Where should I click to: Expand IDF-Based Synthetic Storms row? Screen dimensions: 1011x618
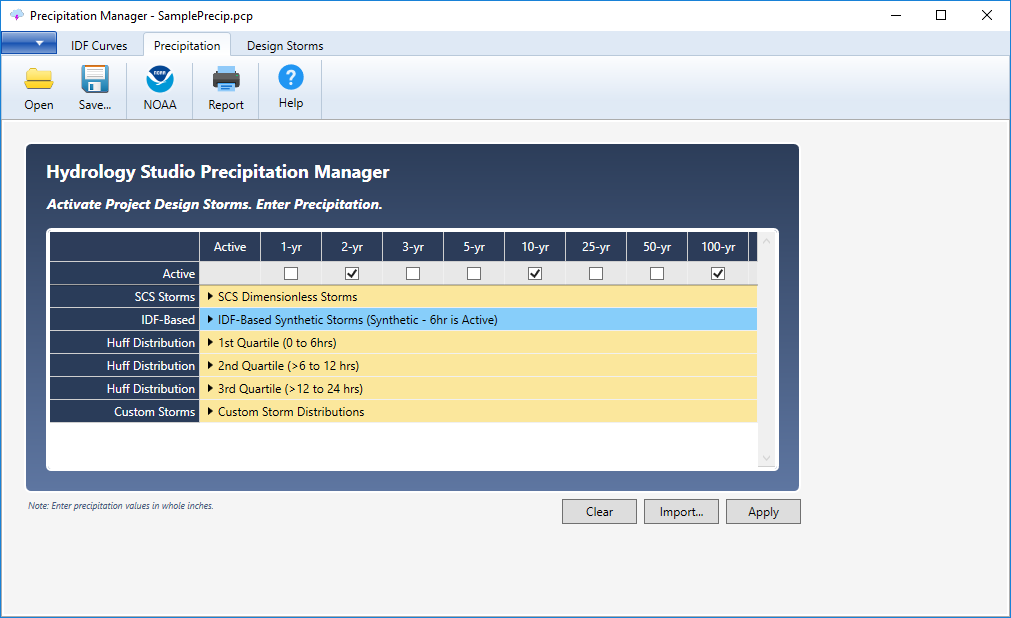(210, 319)
